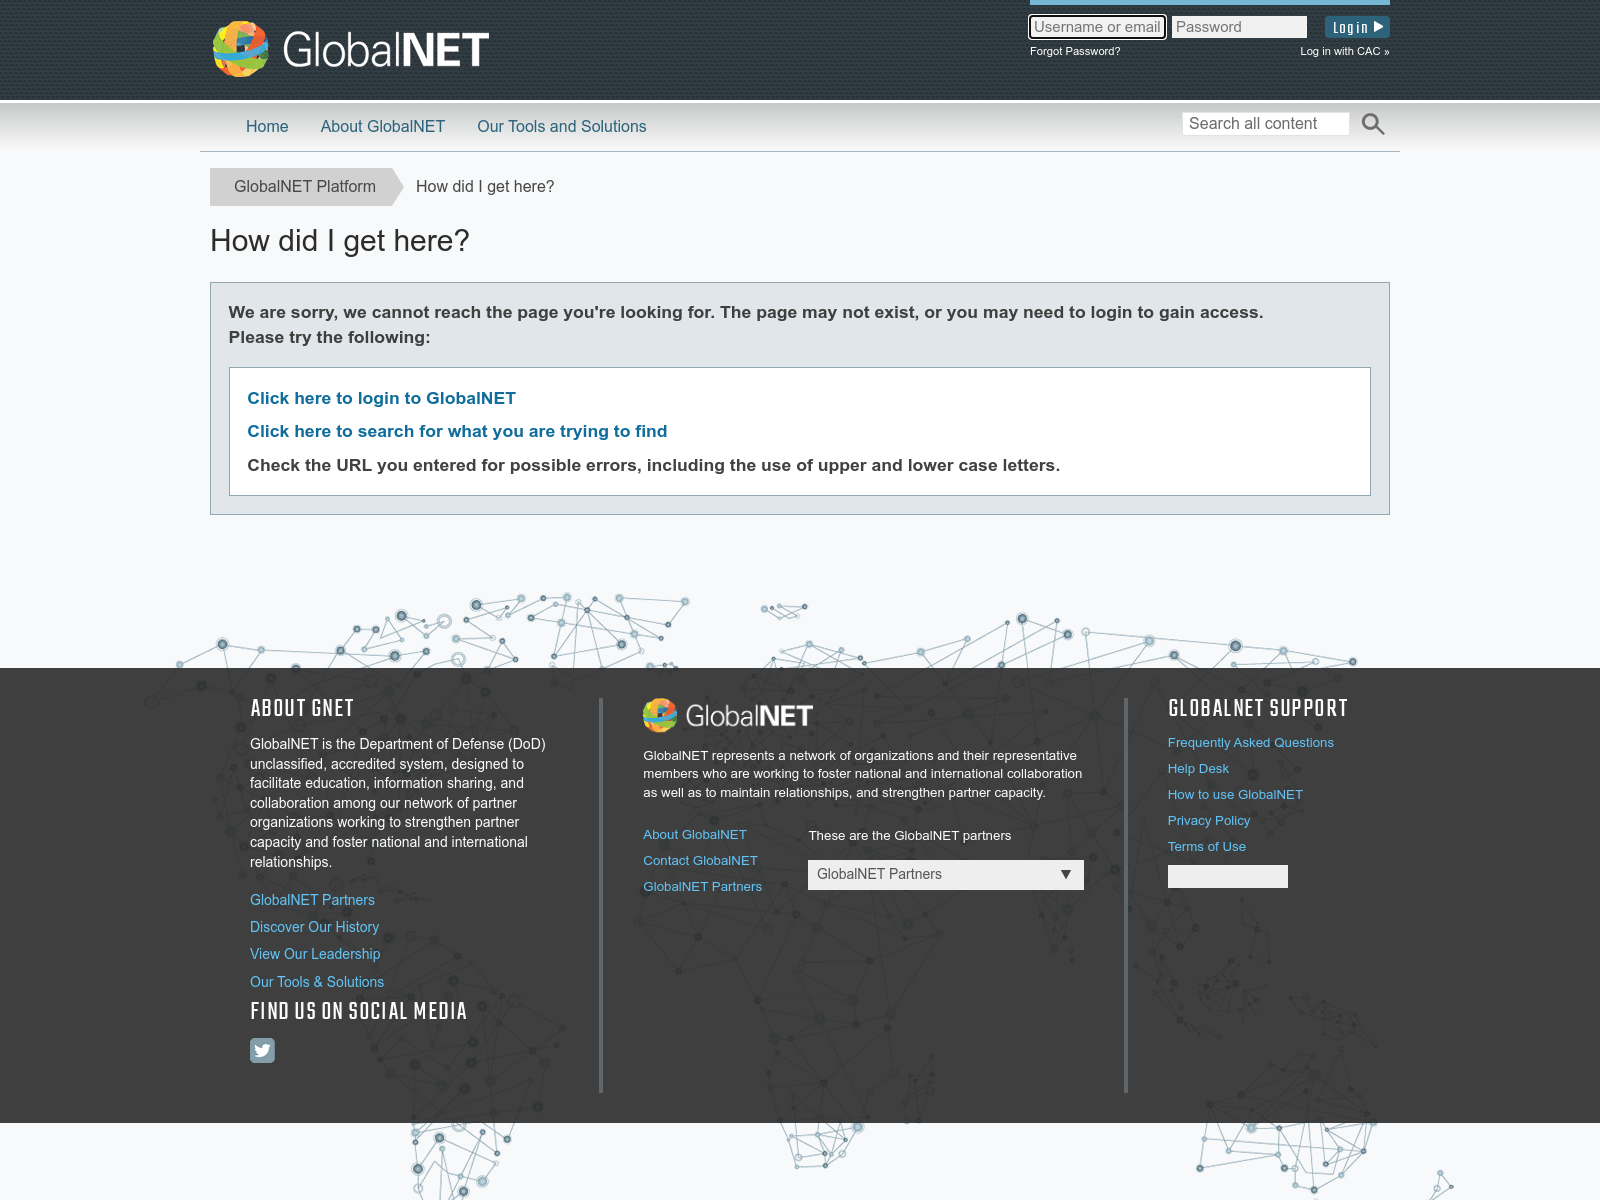Select the GlobalNET Platform breadcrumb
The image size is (1600, 1200).
point(305,187)
